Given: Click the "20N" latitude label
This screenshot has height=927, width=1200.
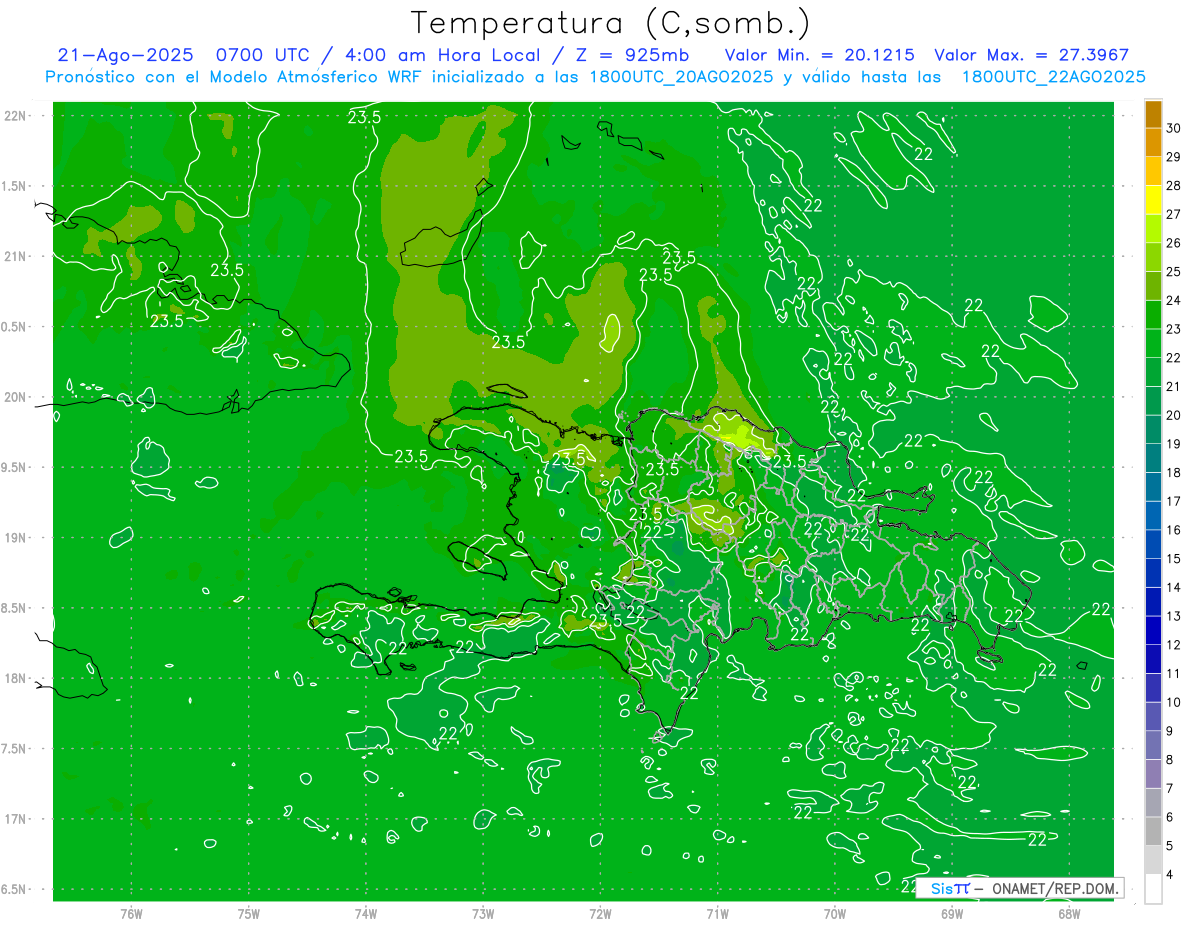Looking at the screenshot, I should 16,397.
